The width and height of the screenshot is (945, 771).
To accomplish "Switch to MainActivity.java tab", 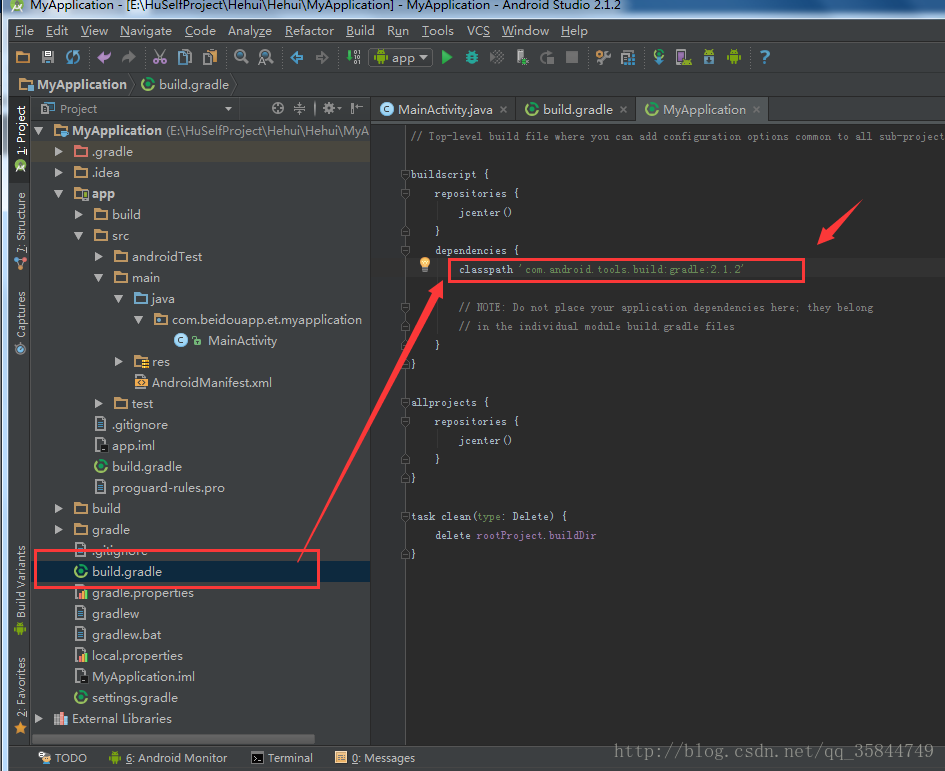I will click(445, 110).
